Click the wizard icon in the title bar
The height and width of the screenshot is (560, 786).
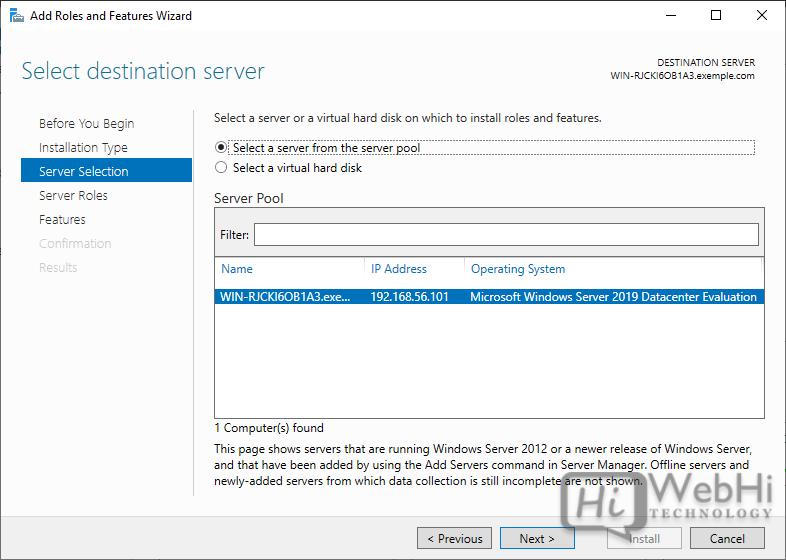pyautogui.click(x=15, y=15)
